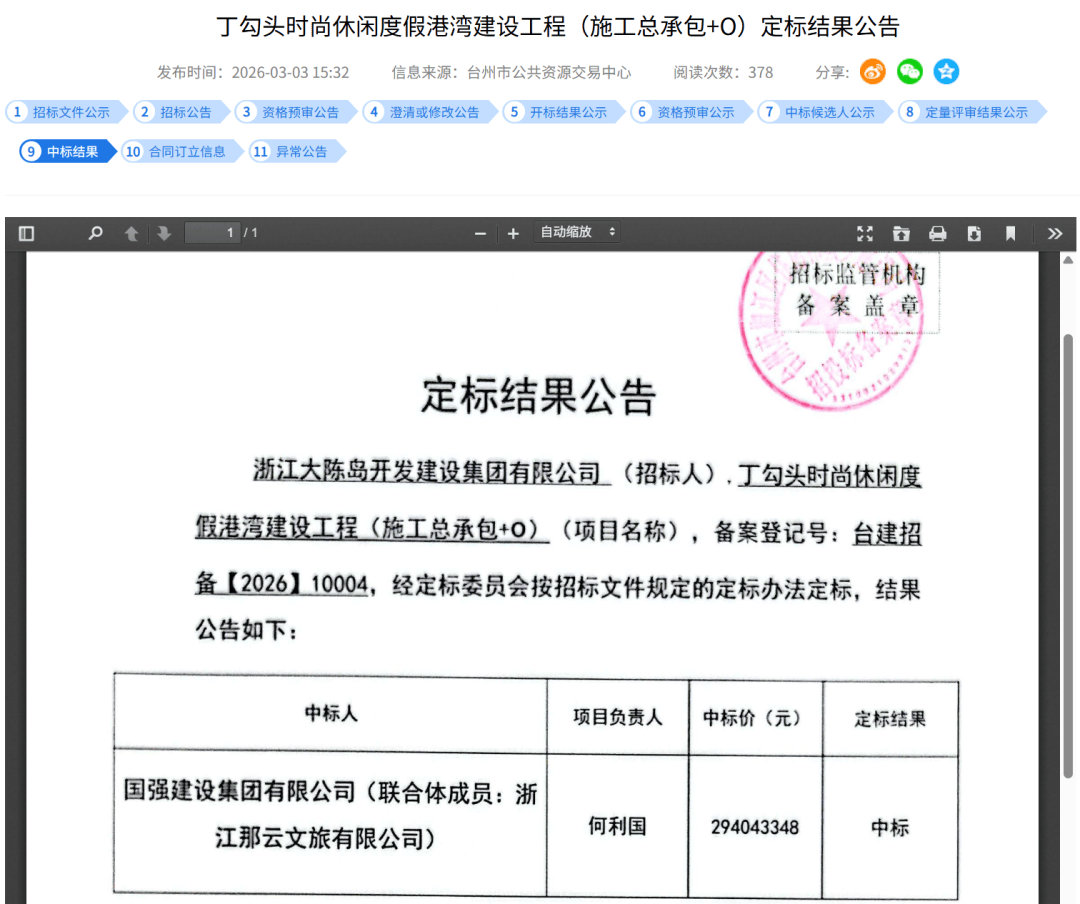1080x904 pixels.
Task: Download the PDF file
Action: (x=974, y=234)
